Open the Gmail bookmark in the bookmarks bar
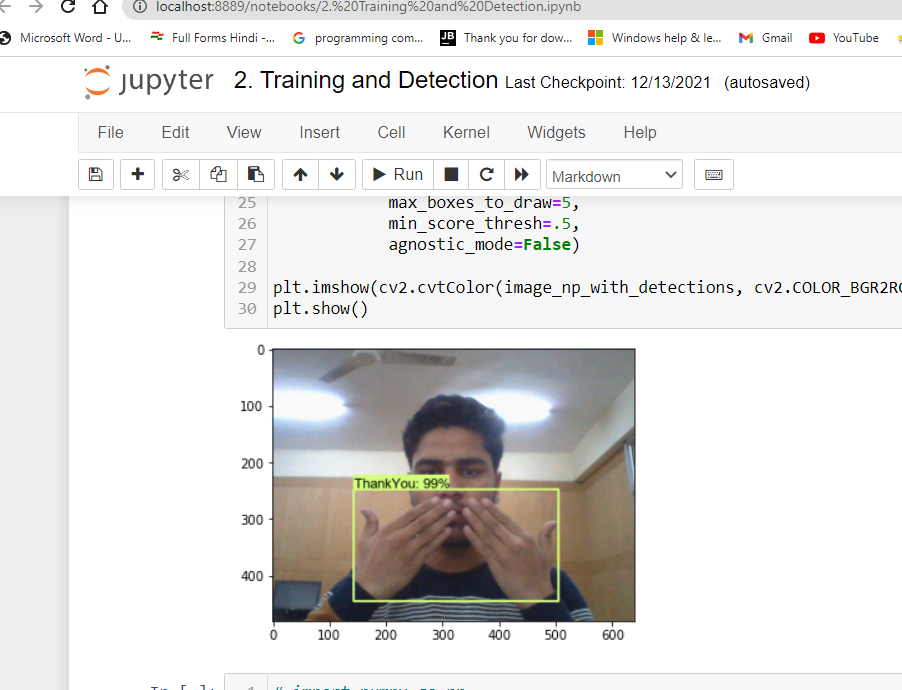The image size is (902, 690). tap(765, 37)
